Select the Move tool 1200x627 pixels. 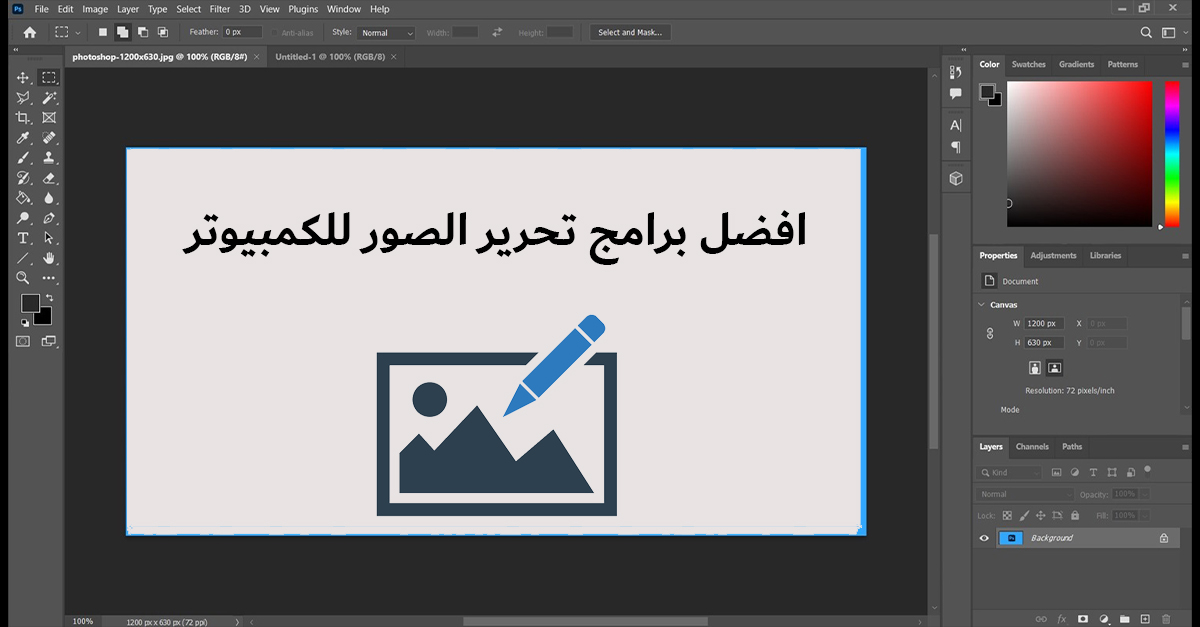[x=23, y=78]
